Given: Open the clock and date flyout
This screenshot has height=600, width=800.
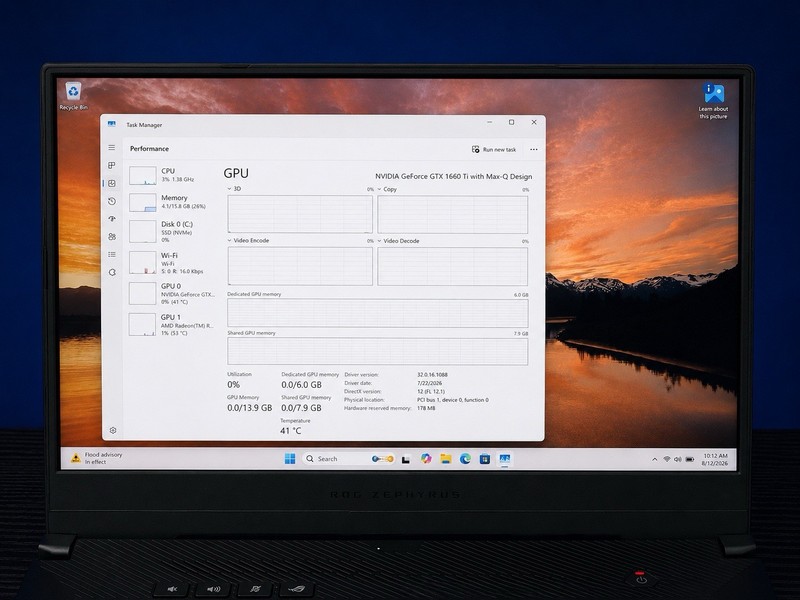Looking at the screenshot, I should pos(715,459).
